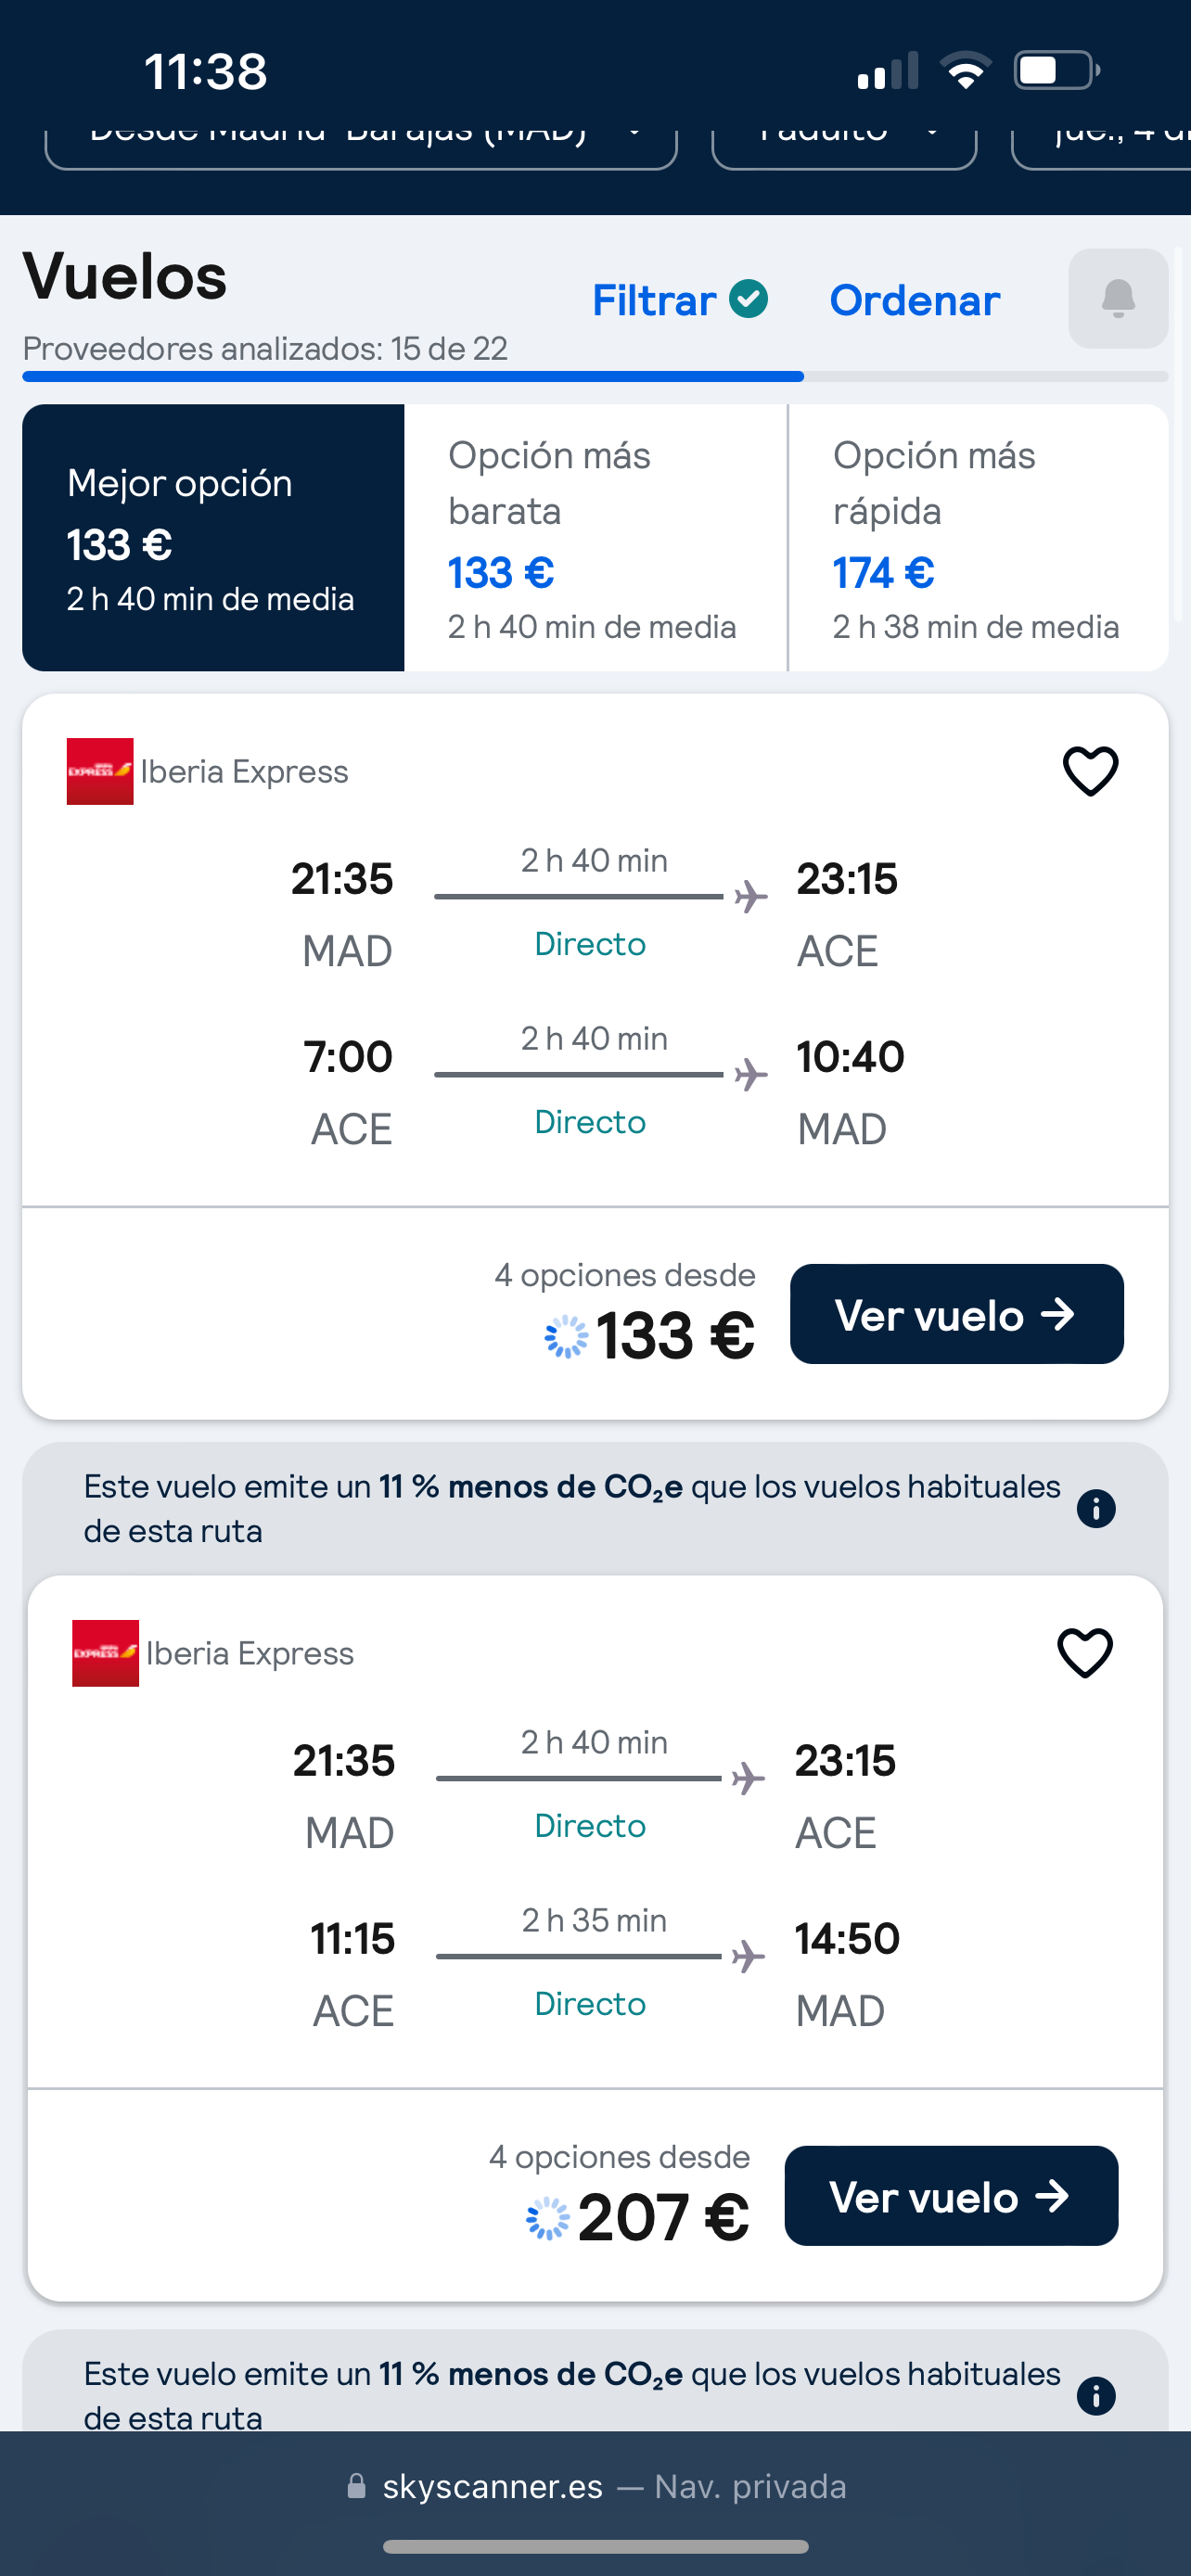Tap the skyscanner.es address bar
This screenshot has width=1191, height=2576.
point(595,2486)
